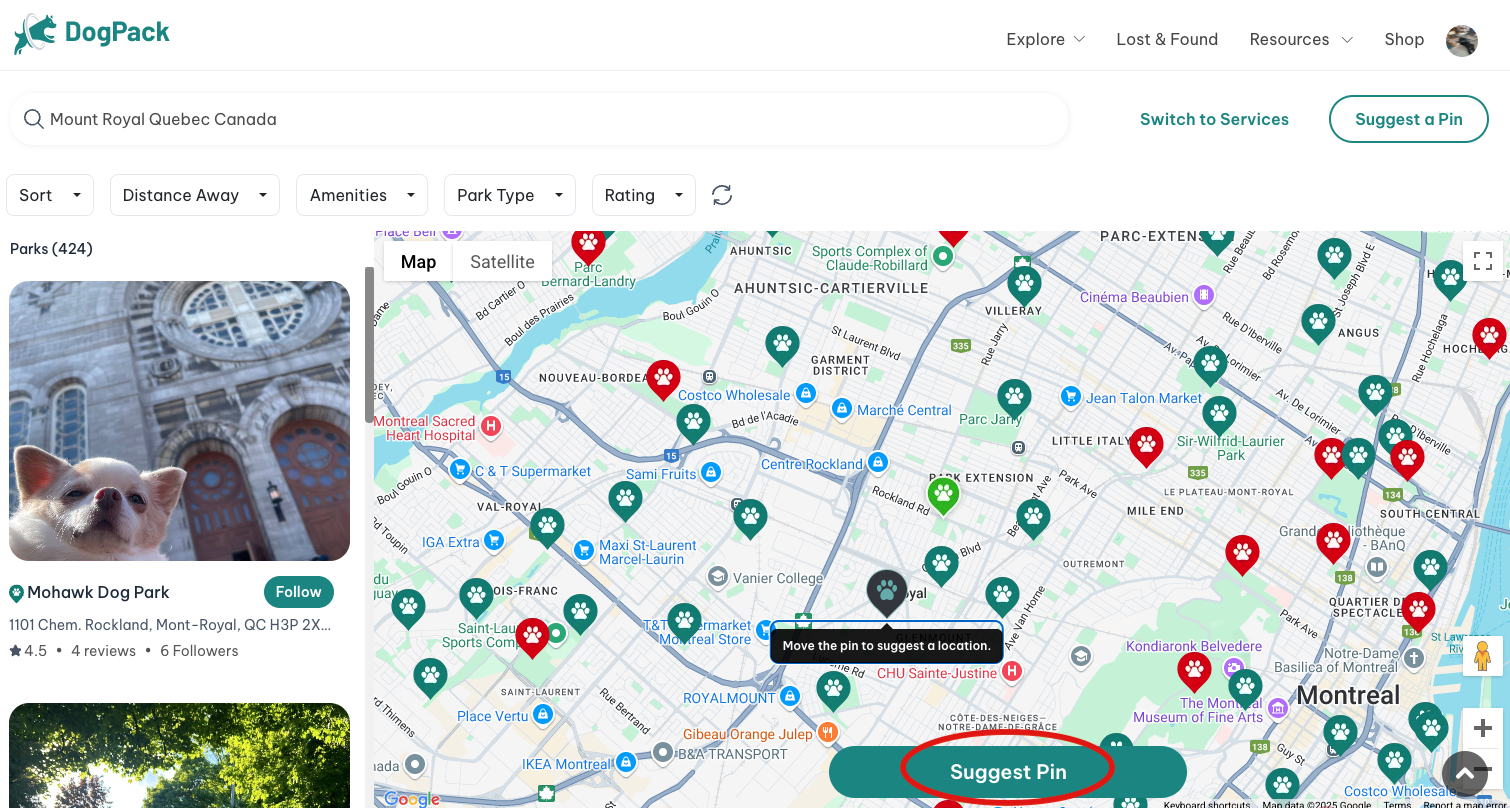Image resolution: width=1510 pixels, height=808 pixels.
Task: Follow Mohawk Dog Park
Action: click(x=298, y=592)
